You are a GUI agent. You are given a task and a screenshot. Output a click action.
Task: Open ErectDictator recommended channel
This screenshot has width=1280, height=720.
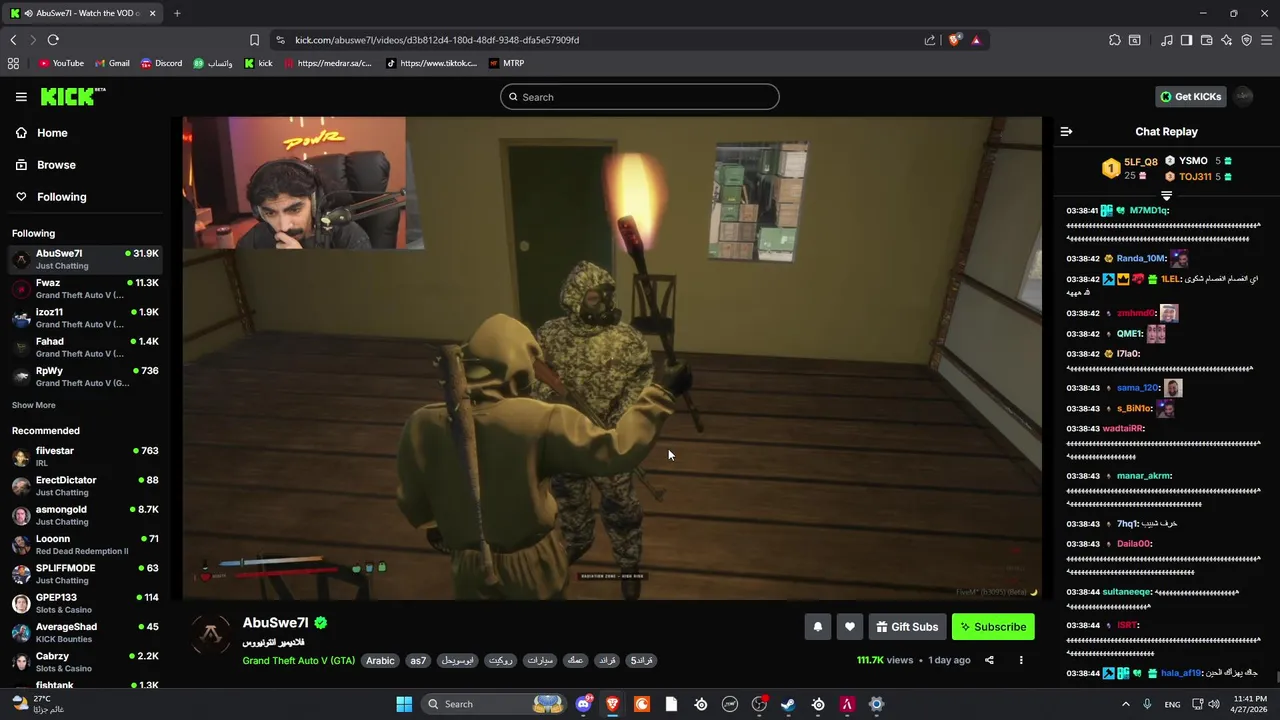[84, 486]
